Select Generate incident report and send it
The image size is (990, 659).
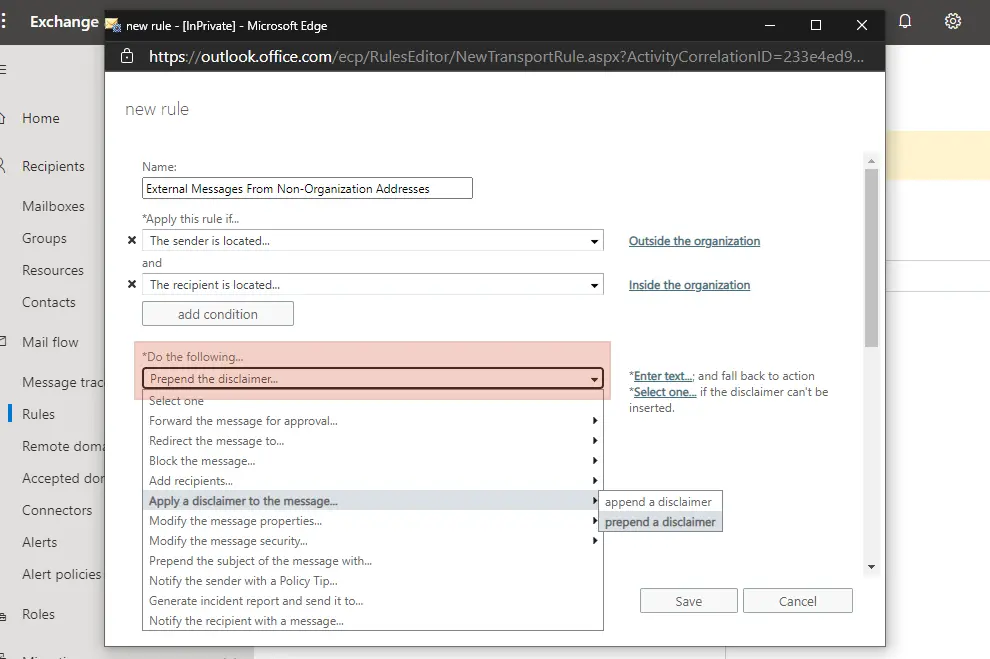[373, 601]
